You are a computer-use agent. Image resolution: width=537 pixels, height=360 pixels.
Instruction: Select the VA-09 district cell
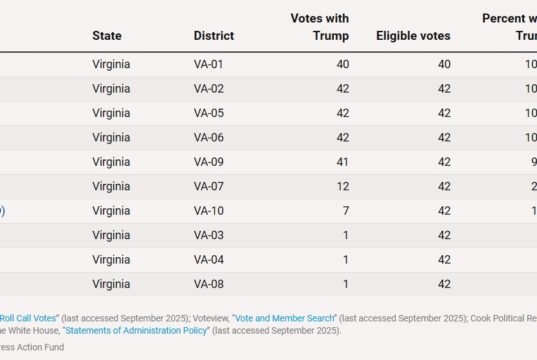click(x=209, y=162)
